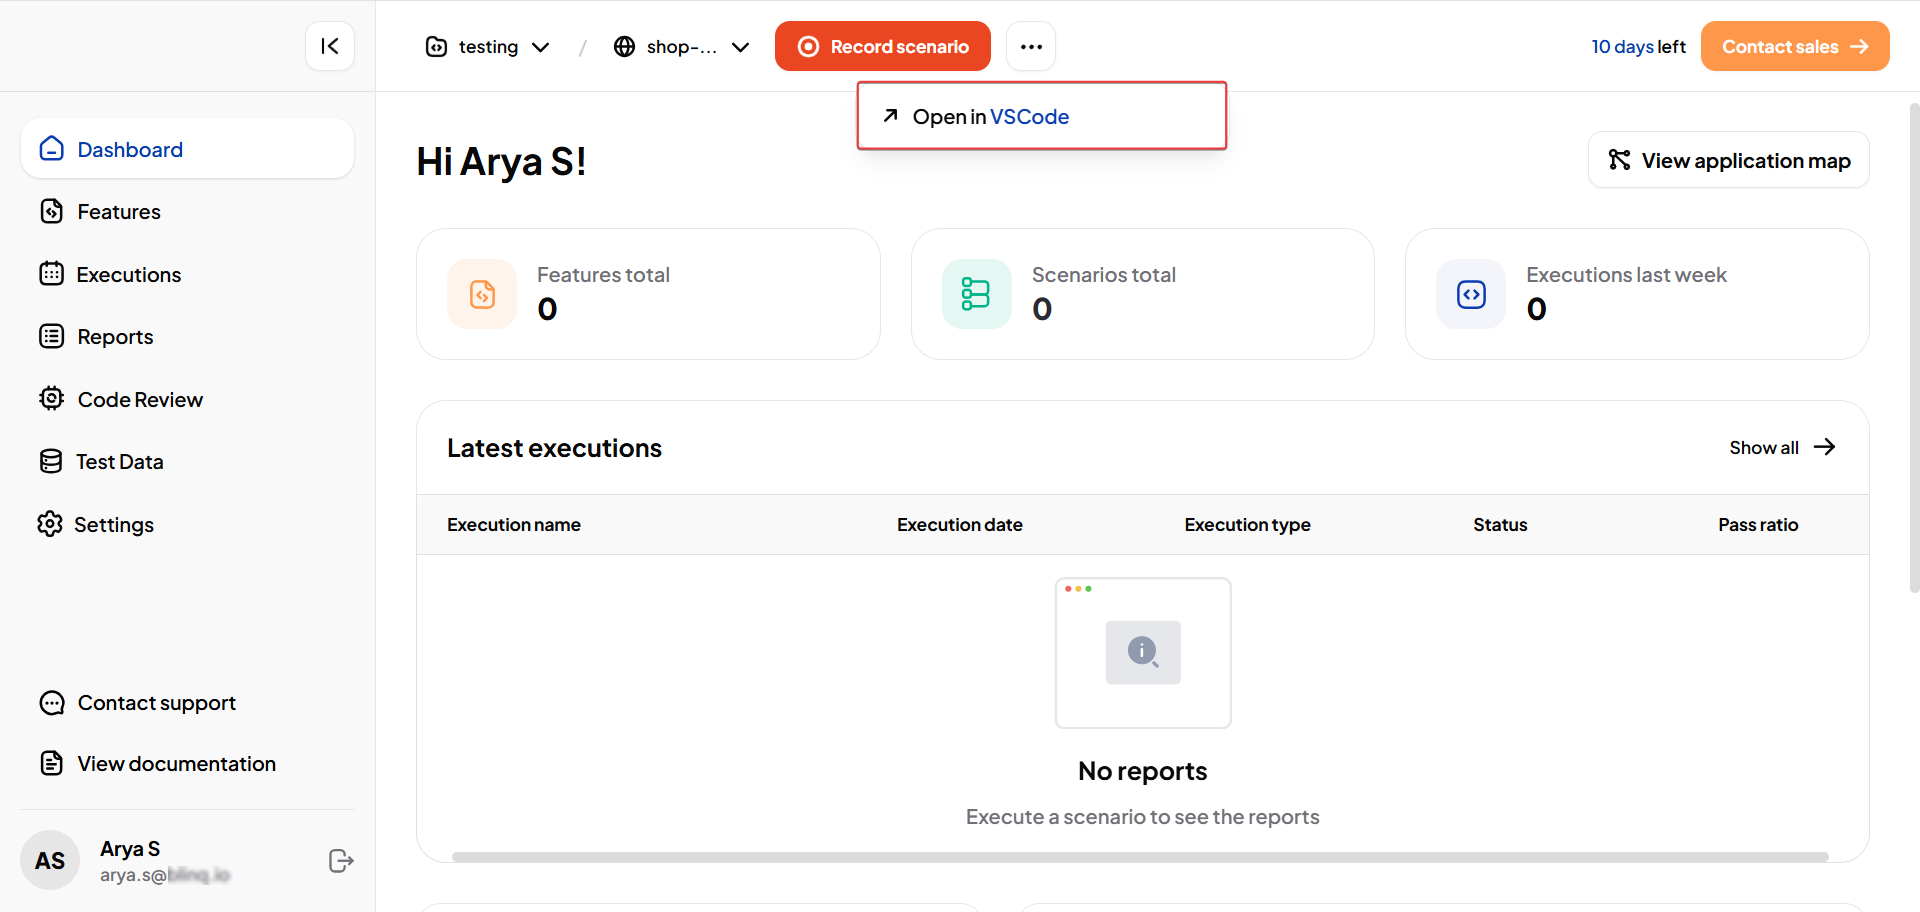The height and width of the screenshot is (912, 1920).
Task: Click the no-reports placeholder illustration
Action: pos(1143,652)
